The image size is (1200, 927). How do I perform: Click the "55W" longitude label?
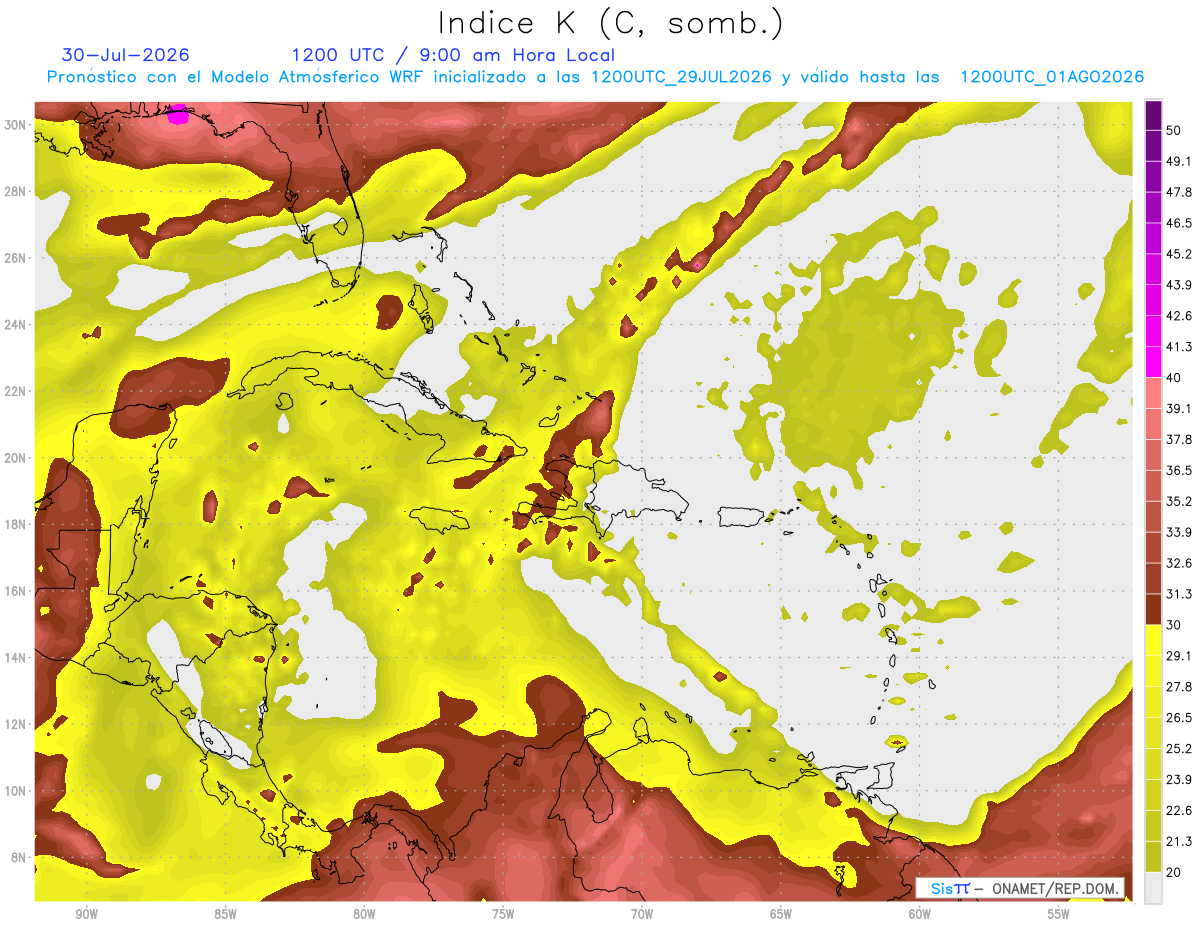[1059, 914]
